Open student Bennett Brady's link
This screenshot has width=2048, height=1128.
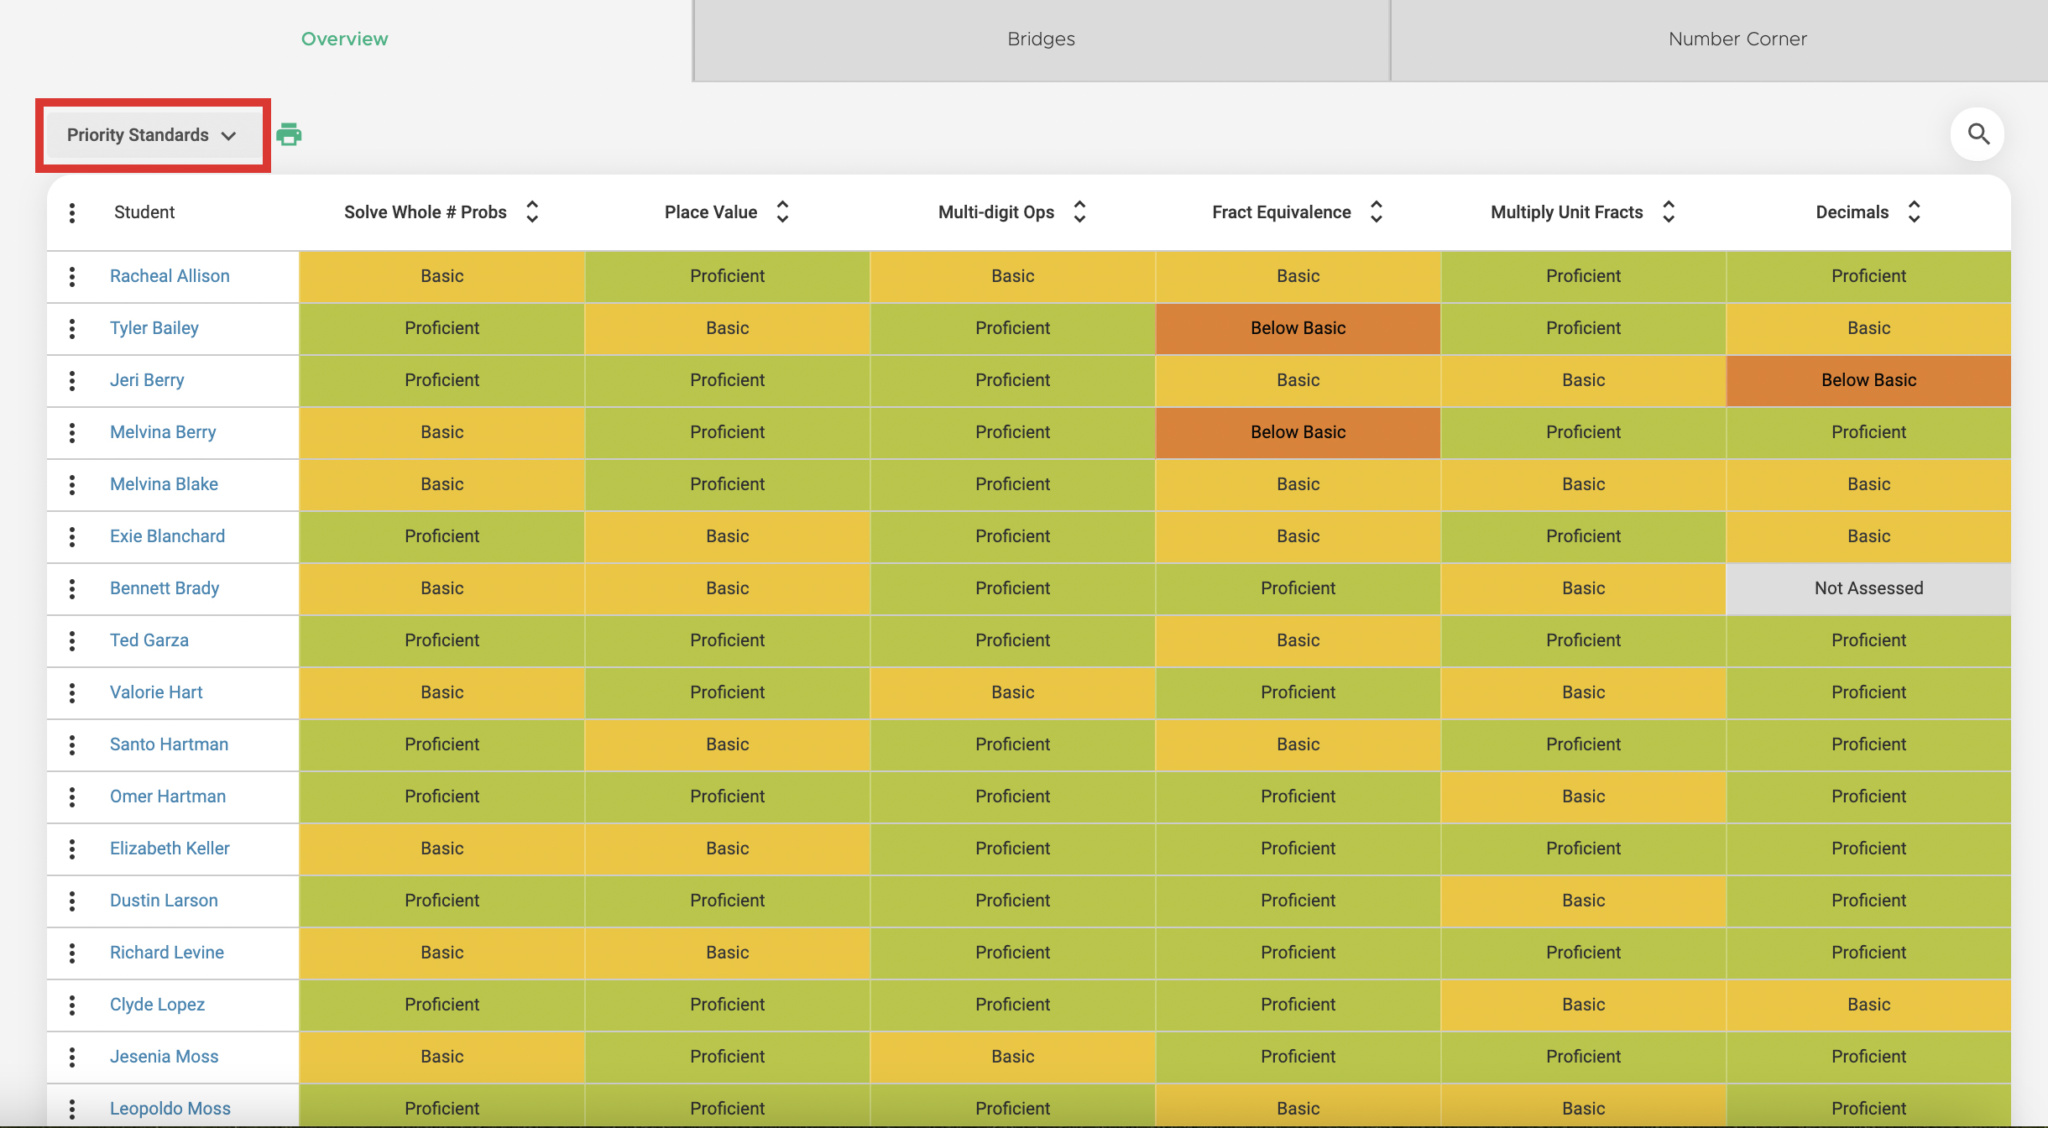[x=164, y=588]
